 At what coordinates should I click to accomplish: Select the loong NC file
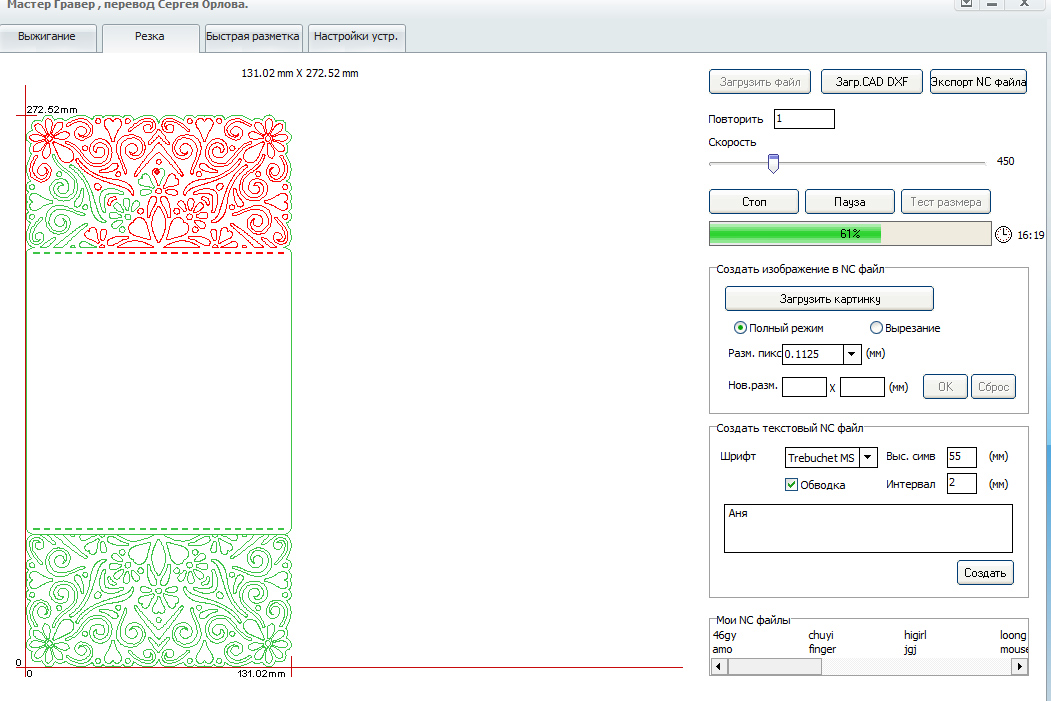(x=1013, y=635)
